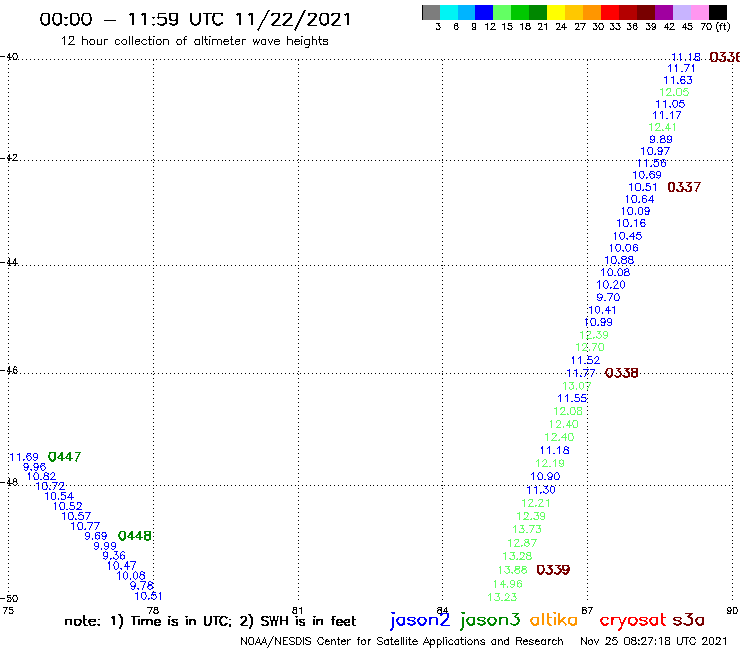The width and height of the screenshot is (740, 650).
Task: Click the wave height value 10.45
Action: (x=627, y=236)
